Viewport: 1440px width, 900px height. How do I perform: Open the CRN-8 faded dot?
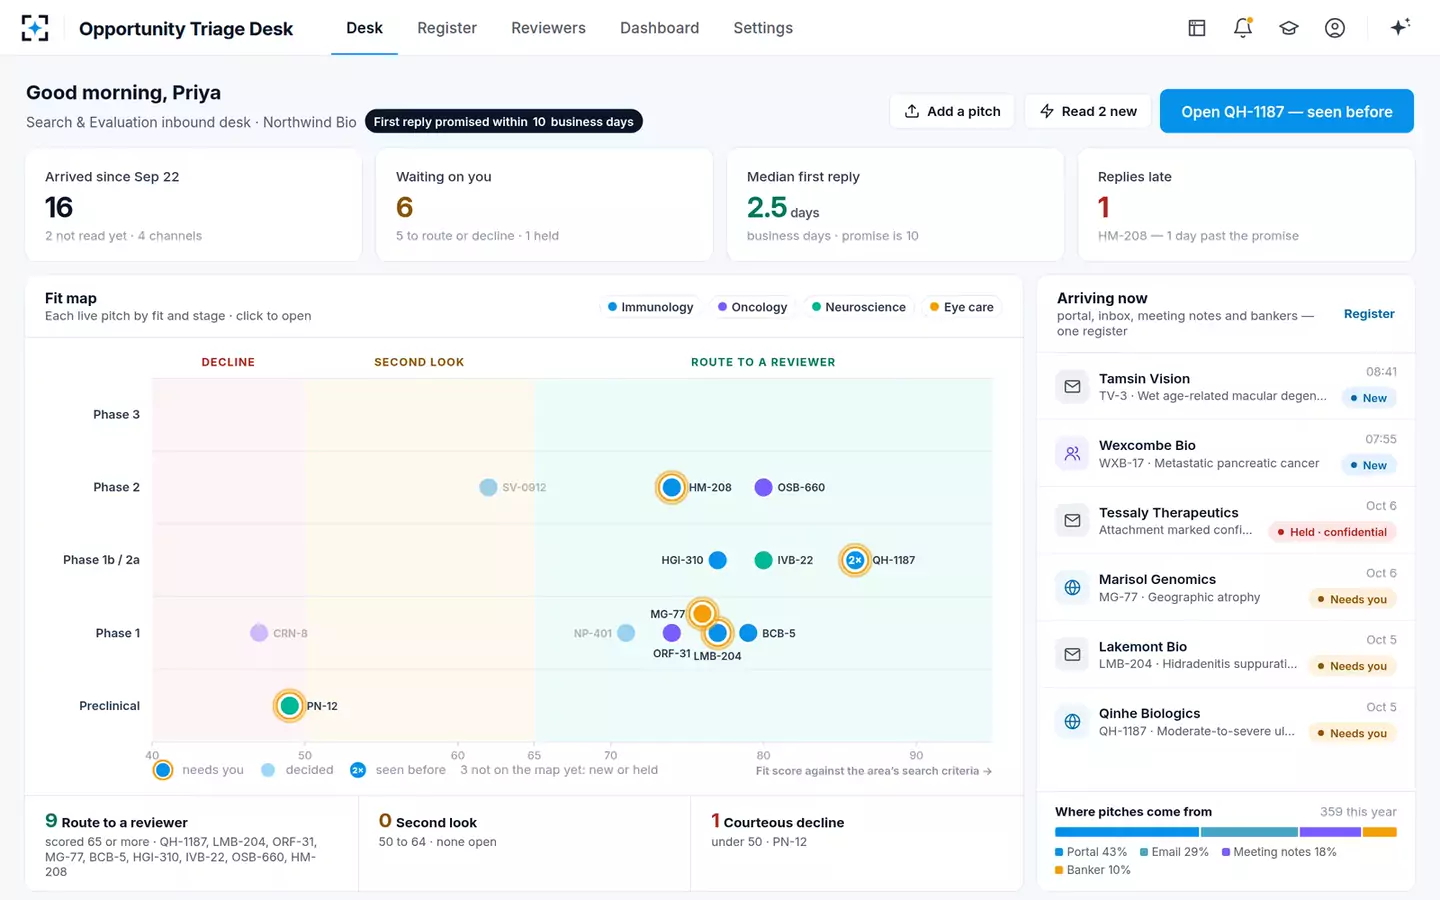click(x=259, y=633)
